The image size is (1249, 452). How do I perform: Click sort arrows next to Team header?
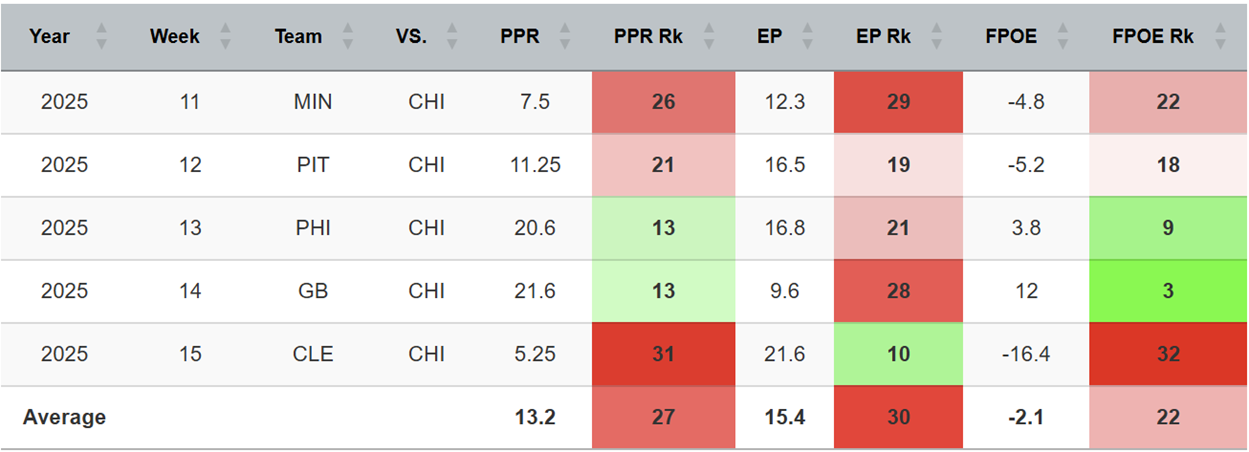(x=347, y=37)
